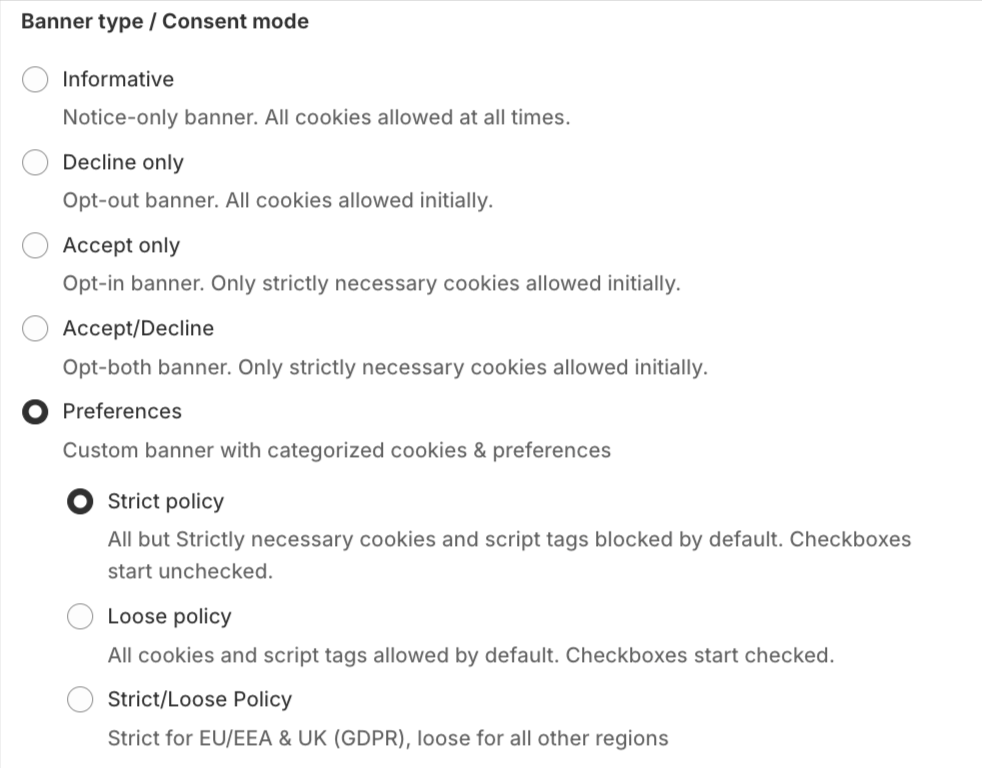
Task: Select the Informative radio button
Action: click(x=35, y=80)
